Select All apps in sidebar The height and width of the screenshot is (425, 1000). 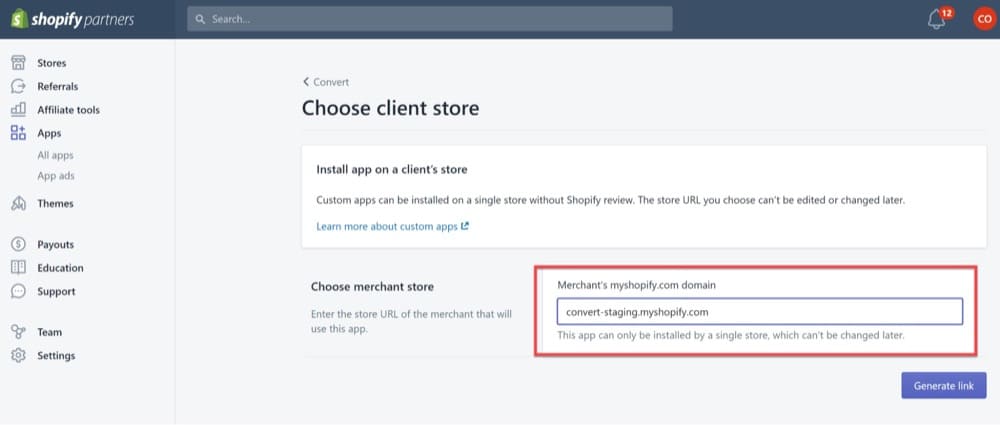[x=55, y=155]
